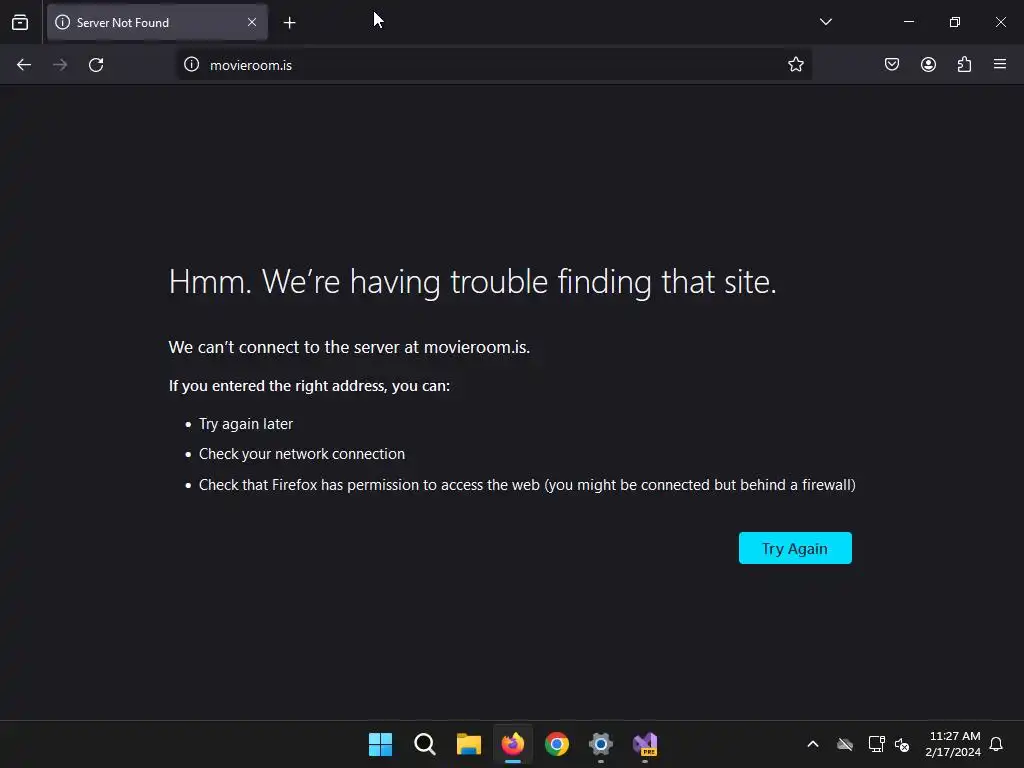The width and height of the screenshot is (1024, 768).
Task: Click the heading 'Hmm. We're having trouble finding that site.'
Action: click(472, 282)
